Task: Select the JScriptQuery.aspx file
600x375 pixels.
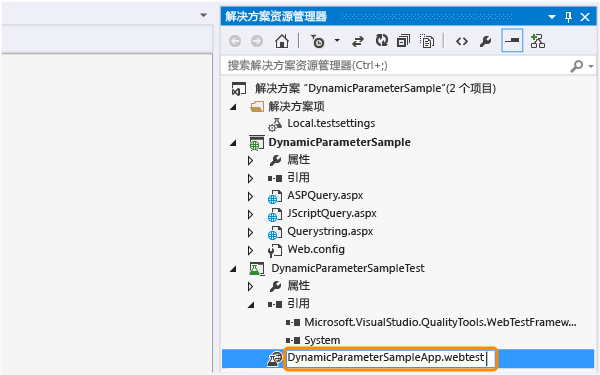Action: tap(332, 214)
